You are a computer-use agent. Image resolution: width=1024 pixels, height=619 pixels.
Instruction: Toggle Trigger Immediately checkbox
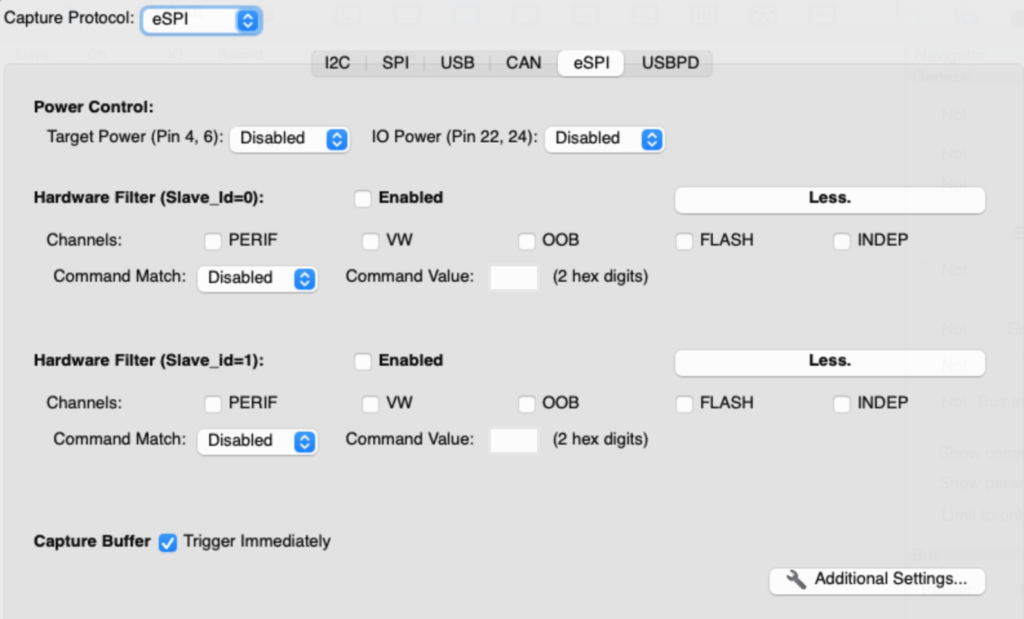click(168, 542)
